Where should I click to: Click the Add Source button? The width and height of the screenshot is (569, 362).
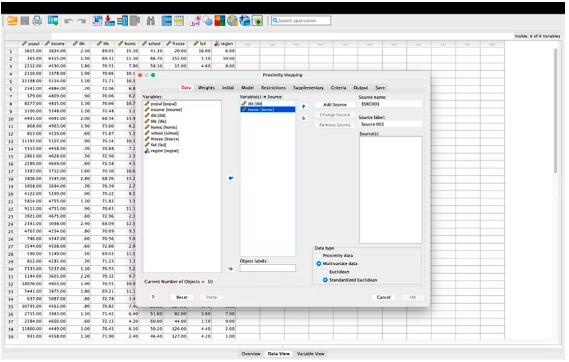coord(335,104)
